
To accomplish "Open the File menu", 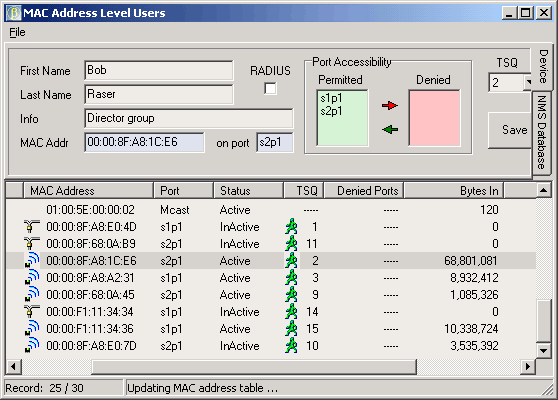I will tap(17, 32).
